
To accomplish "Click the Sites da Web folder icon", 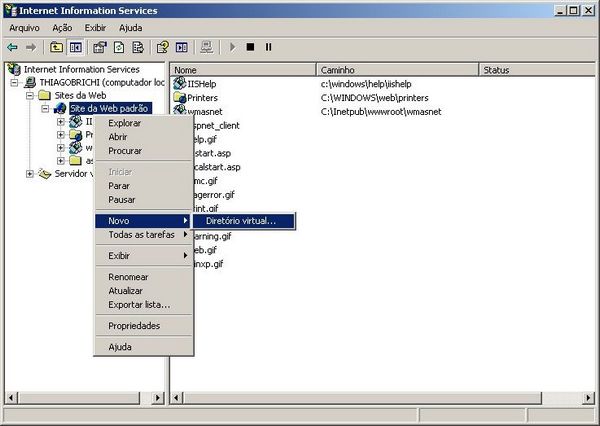I will [x=45, y=95].
